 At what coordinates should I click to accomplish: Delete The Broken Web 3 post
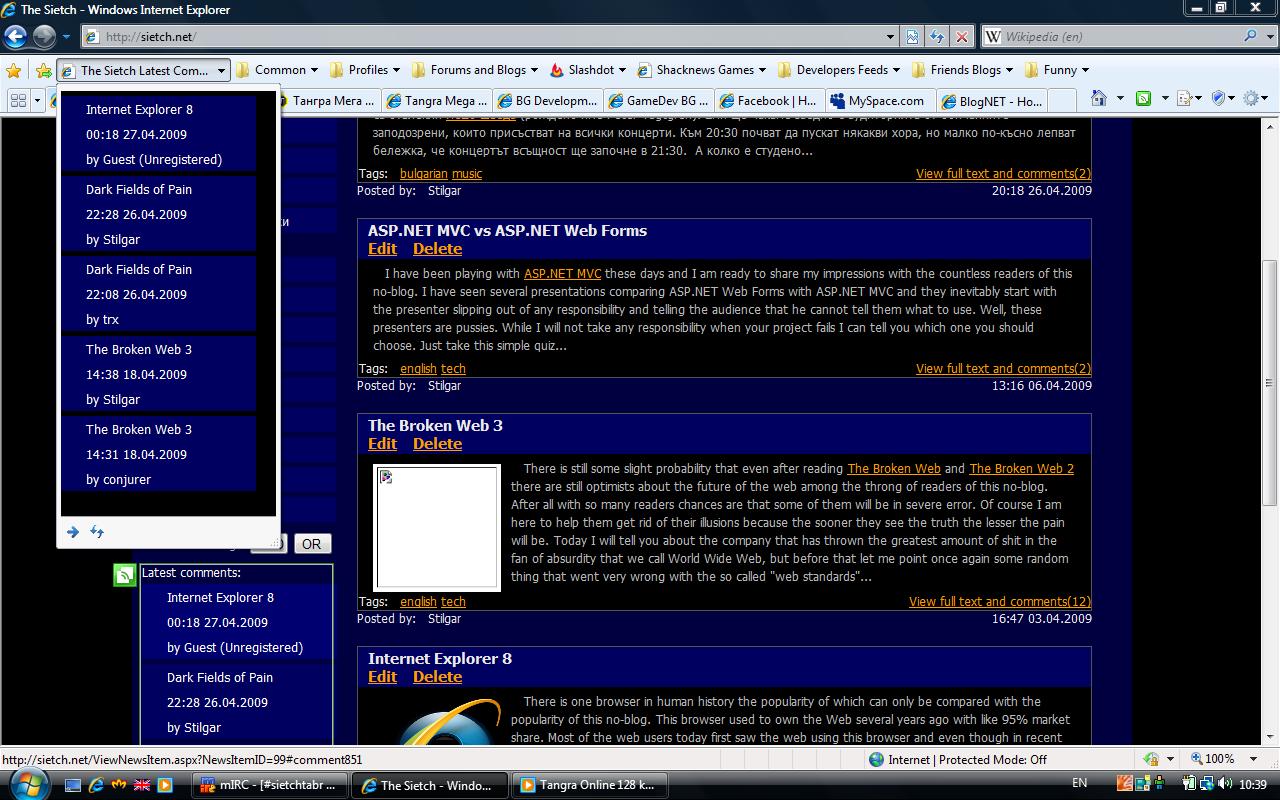click(x=437, y=444)
